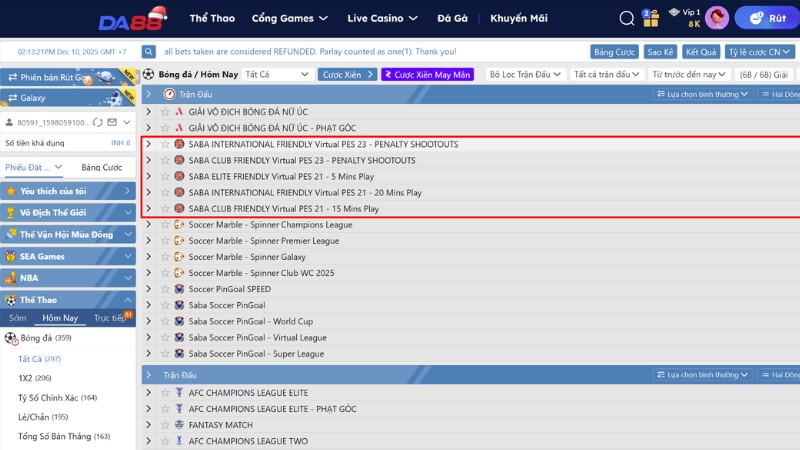Expand SABA CLUB FRIENDLY 15 Mins Play row

pyautogui.click(x=148, y=209)
